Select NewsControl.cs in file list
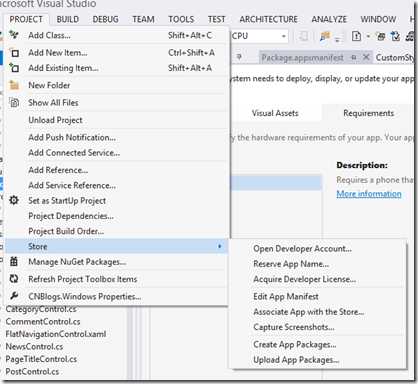The image size is (418, 384). click(34, 346)
